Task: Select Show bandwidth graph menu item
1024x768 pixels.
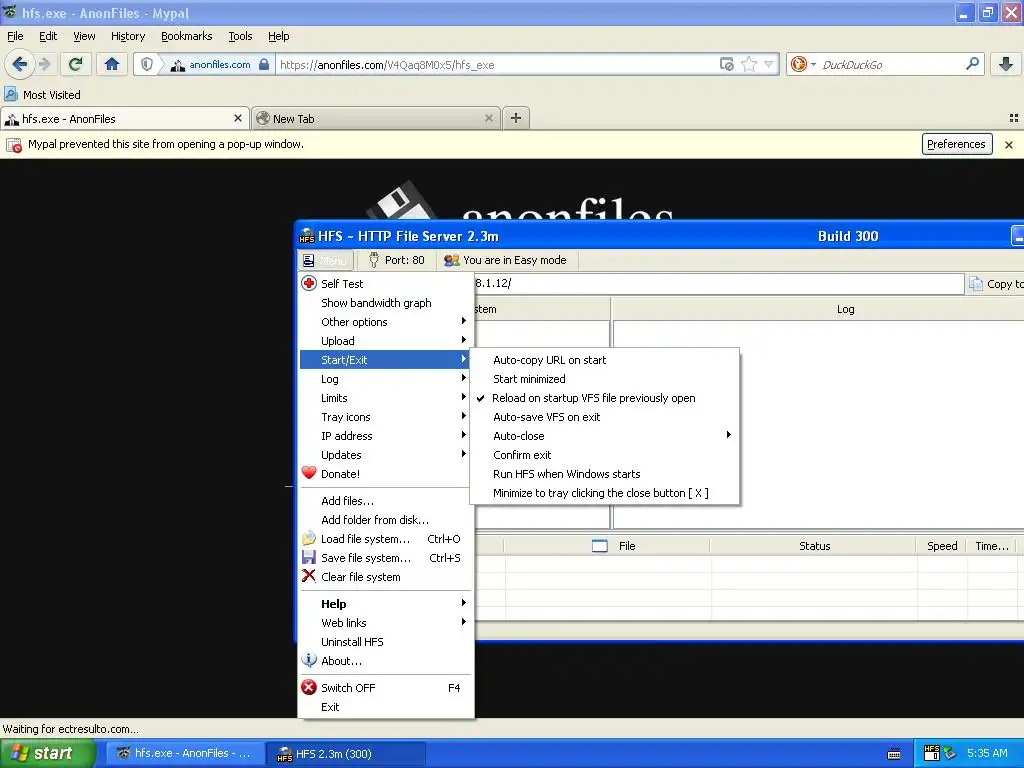Action: click(385, 302)
